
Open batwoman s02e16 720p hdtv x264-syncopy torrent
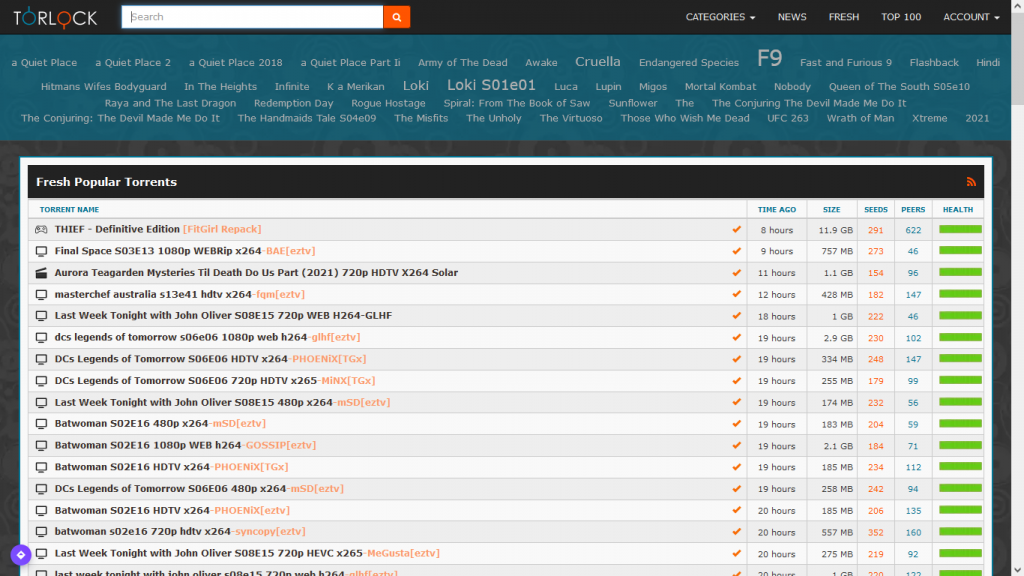[x=180, y=532]
